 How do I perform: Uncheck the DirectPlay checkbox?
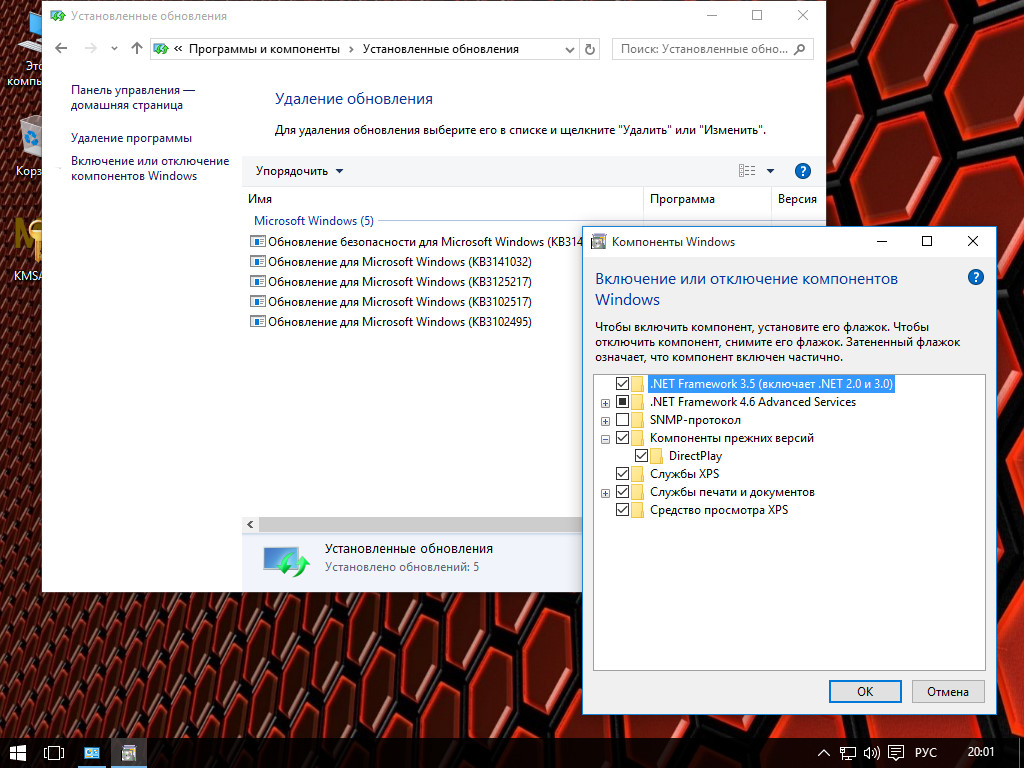point(641,456)
